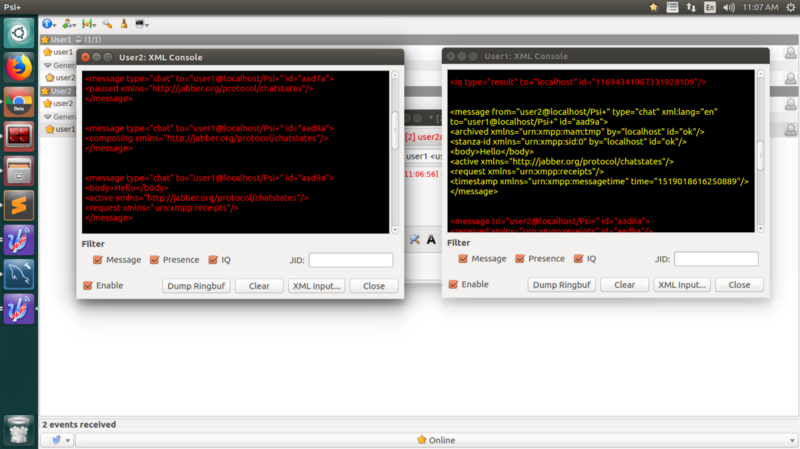Uncheck Presence filter in User1 XML Console
Image resolution: width=800 pixels, height=449 pixels.
click(519, 259)
